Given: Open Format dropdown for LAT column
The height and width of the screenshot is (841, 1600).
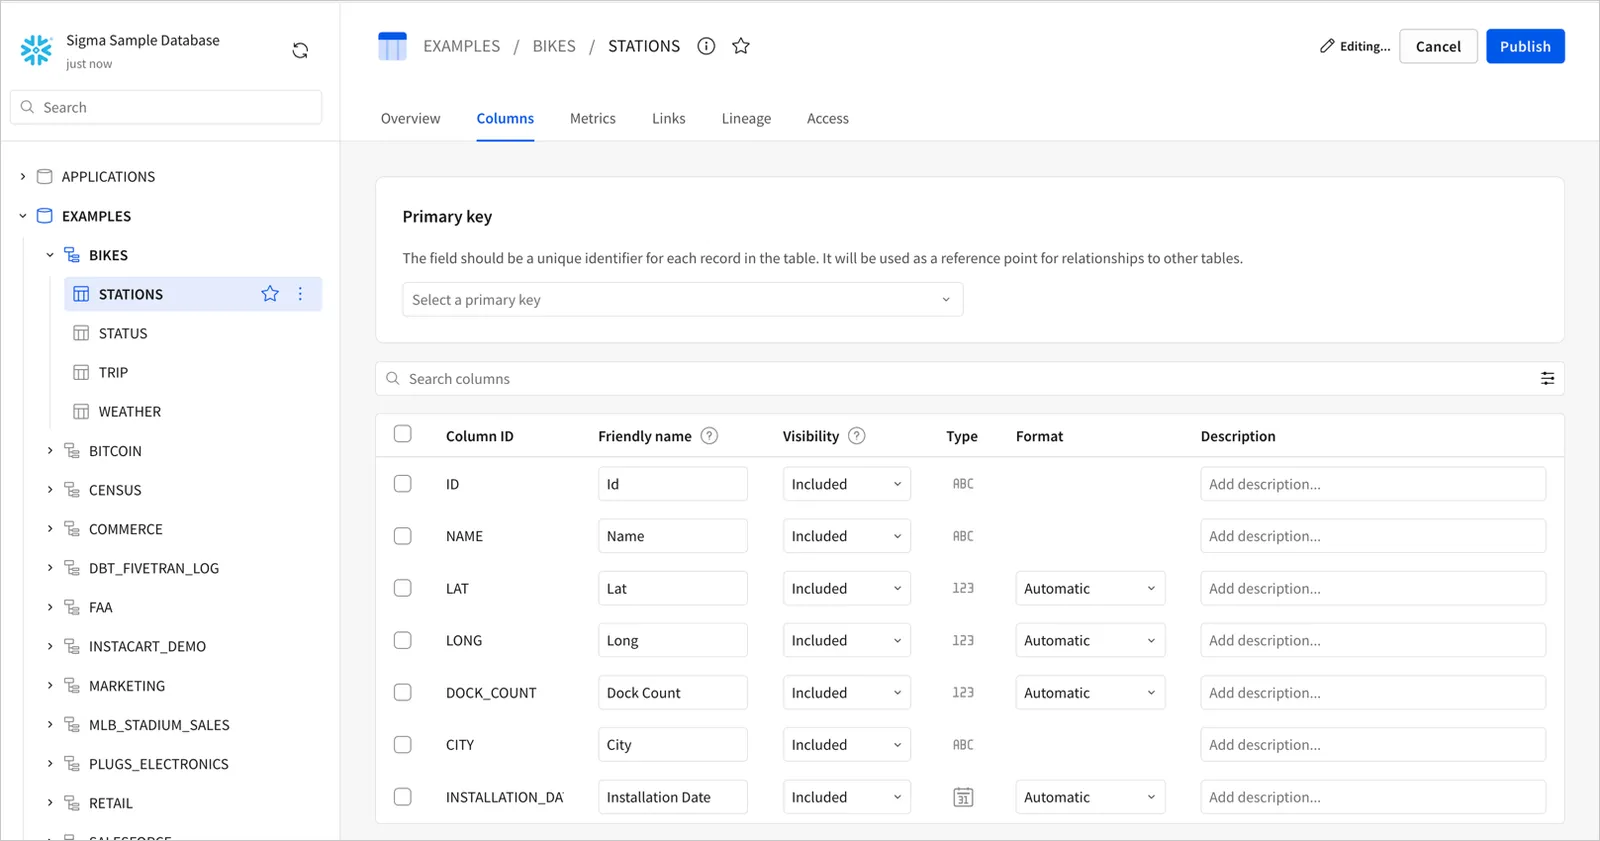Looking at the screenshot, I should 1090,588.
